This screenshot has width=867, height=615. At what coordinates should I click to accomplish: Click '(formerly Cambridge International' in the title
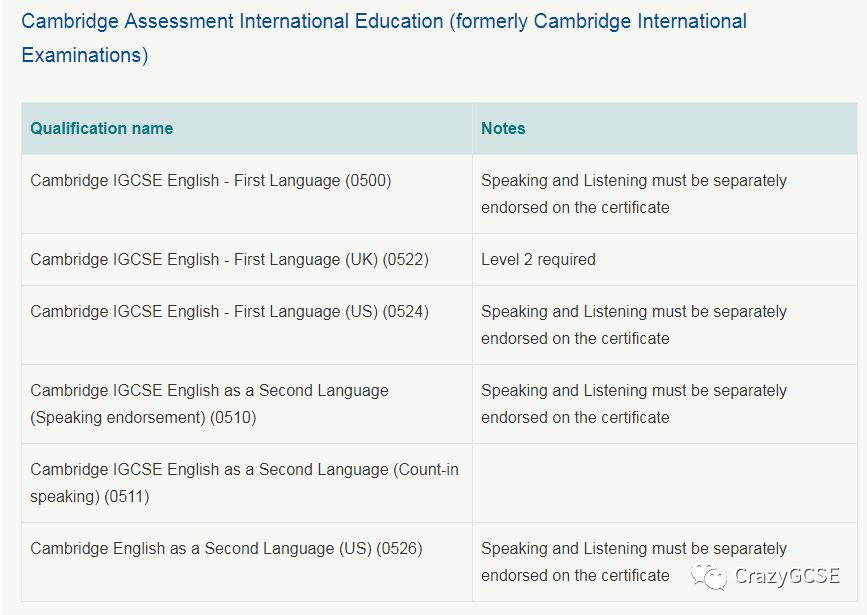598,22
